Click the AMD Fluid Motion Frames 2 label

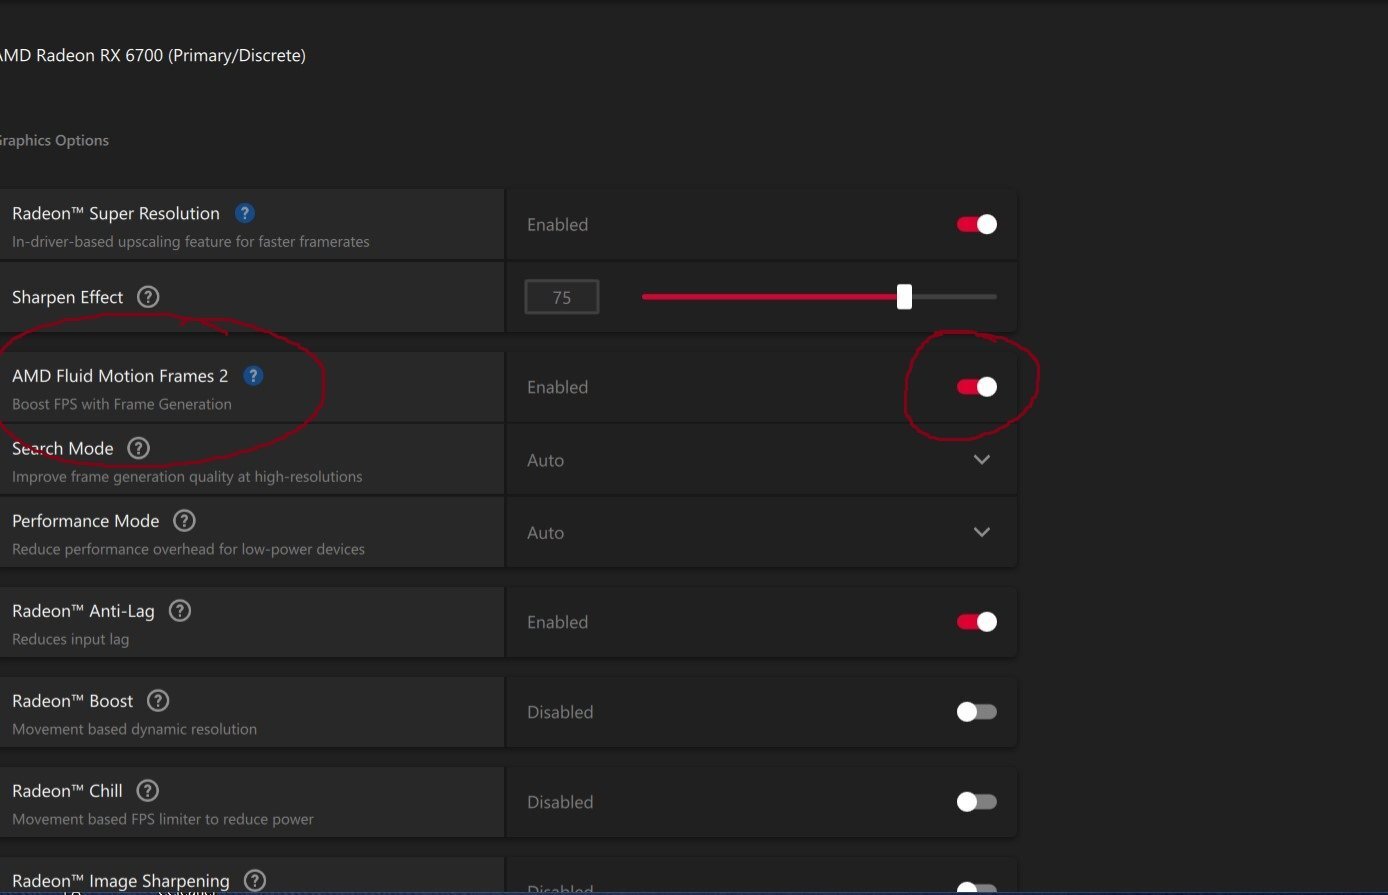tap(120, 376)
